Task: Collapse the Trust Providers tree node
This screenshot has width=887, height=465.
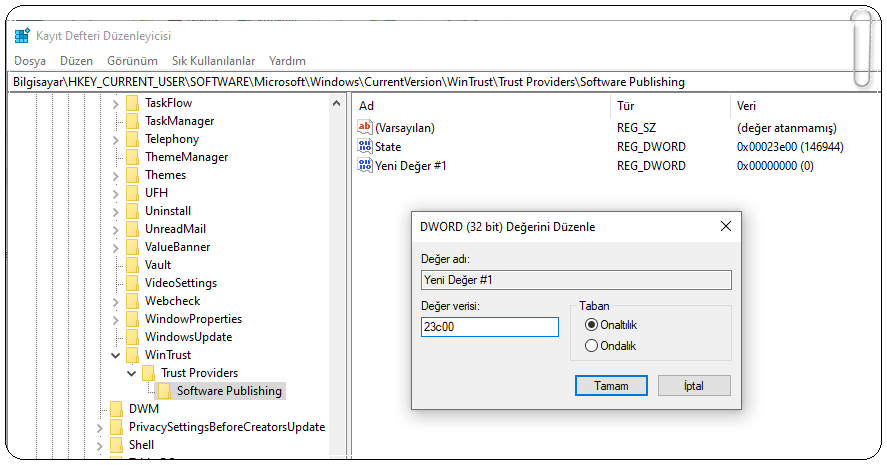Action: pyautogui.click(x=131, y=373)
